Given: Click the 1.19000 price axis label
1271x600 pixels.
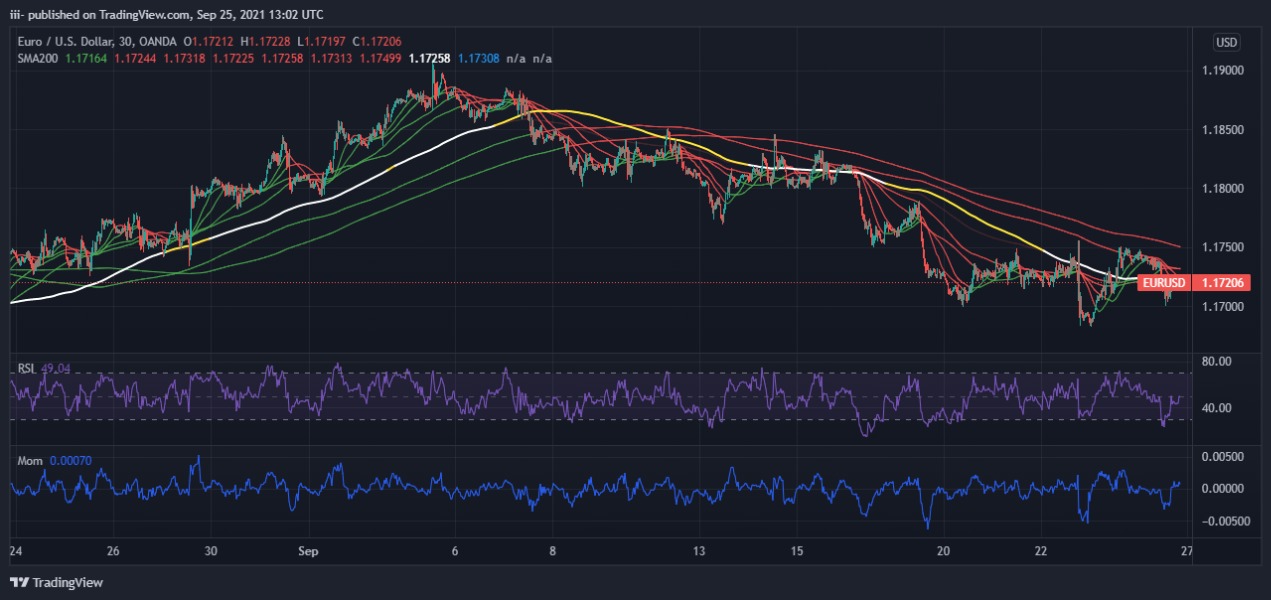Looking at the screenshot, I should coord(1222,71).
